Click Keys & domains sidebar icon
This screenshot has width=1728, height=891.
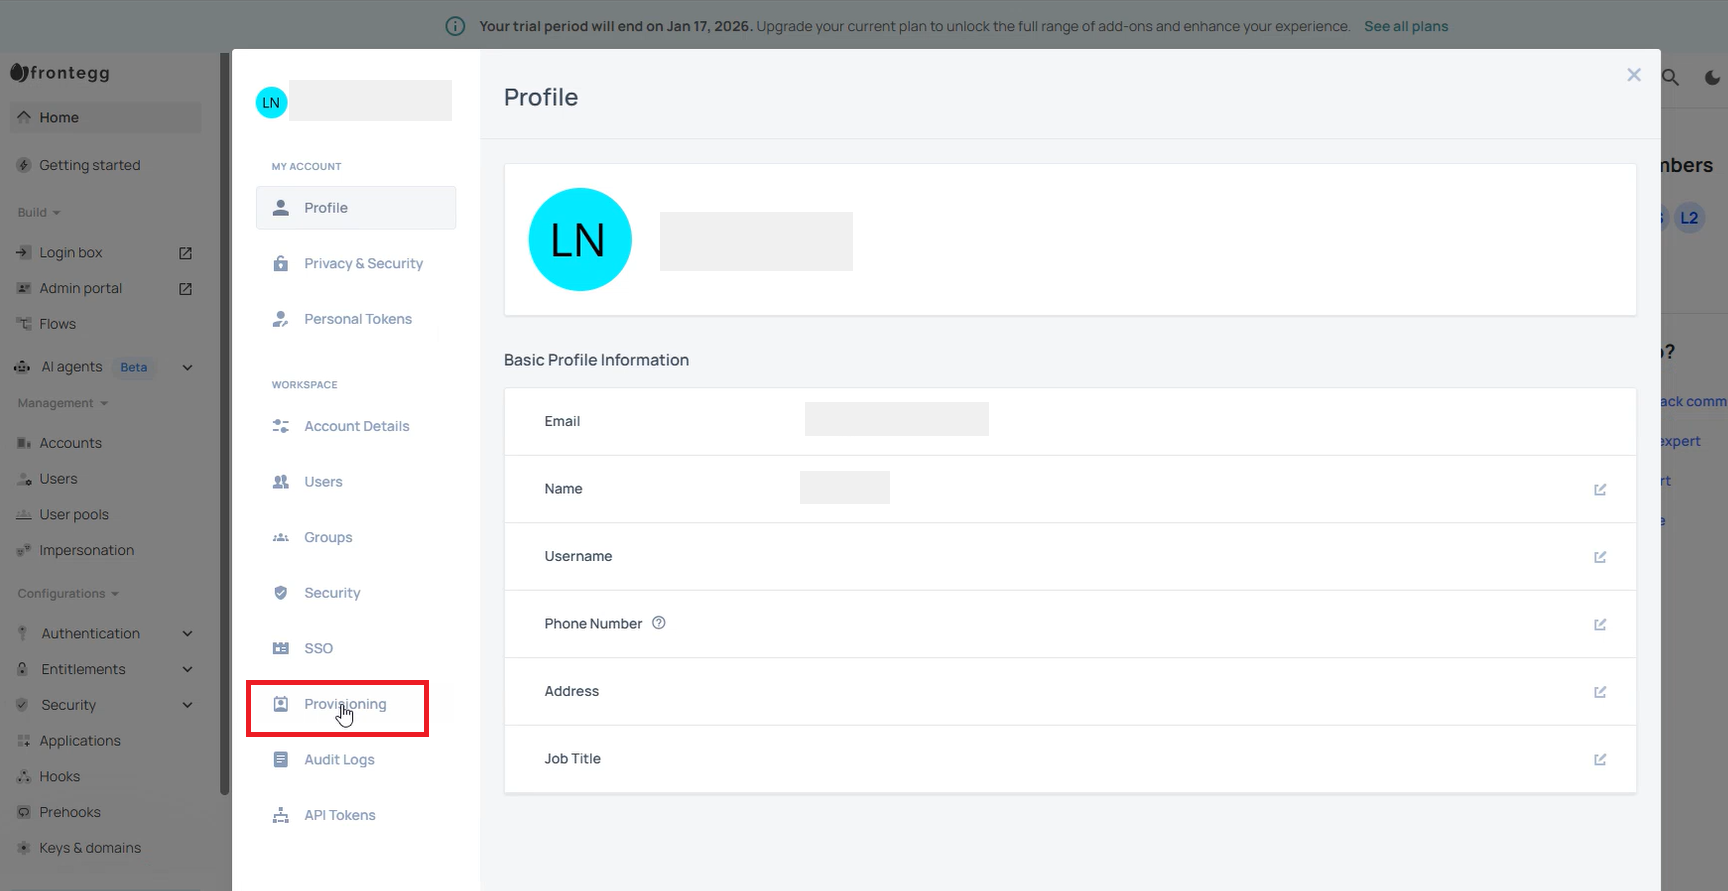(24, 848)
